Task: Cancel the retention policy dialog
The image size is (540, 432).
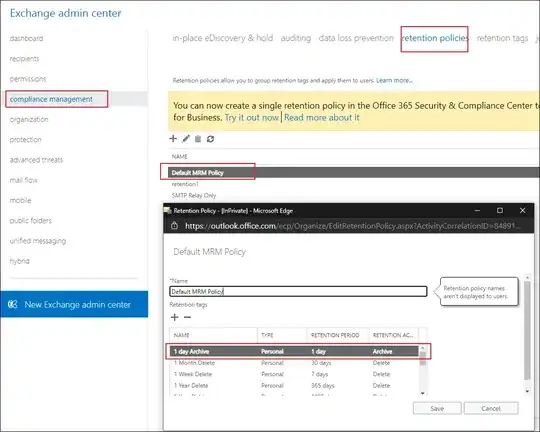Action: pyautogui.click(x=491, y=409)
